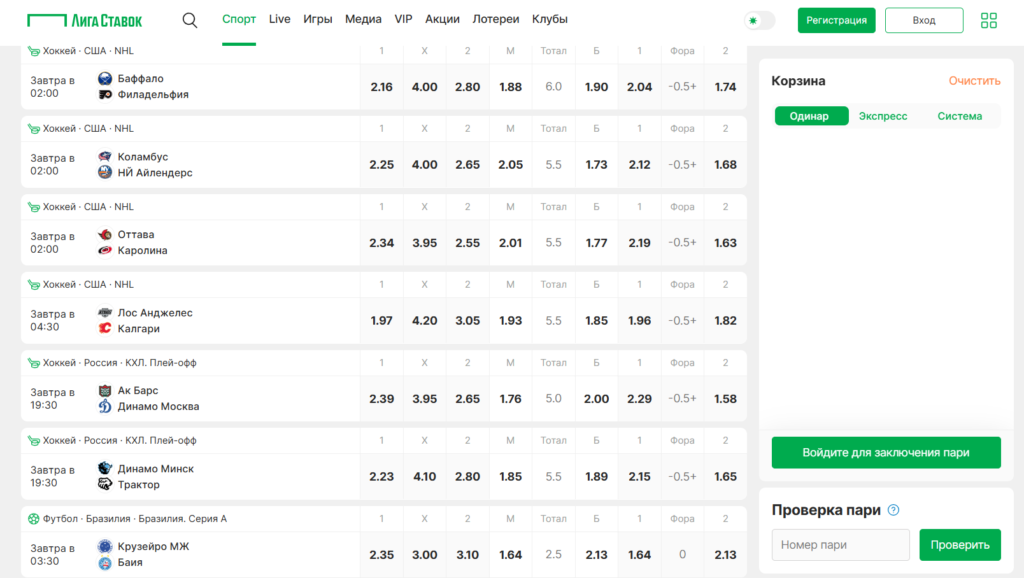Click hockey icon beside Ак Барс match league header
The height and width of the screenshot is (578, 1024).
33,362
